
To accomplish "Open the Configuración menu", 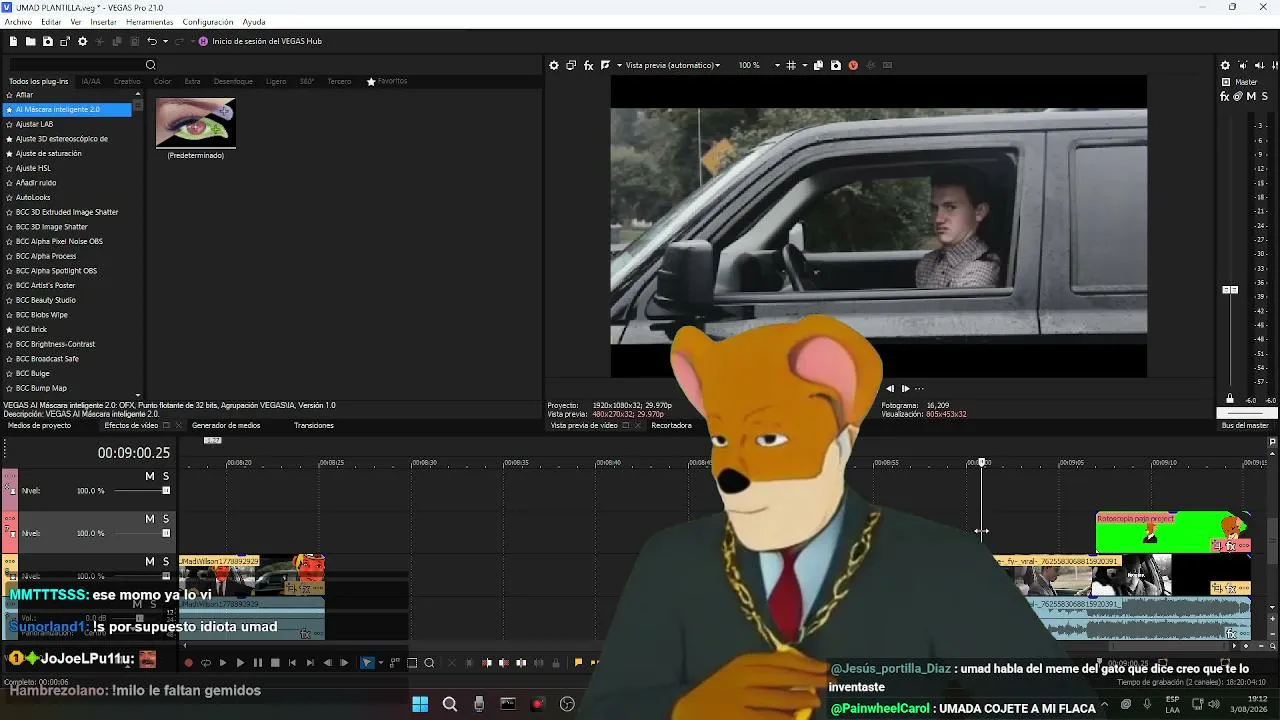I will click(x=207, y=22).
